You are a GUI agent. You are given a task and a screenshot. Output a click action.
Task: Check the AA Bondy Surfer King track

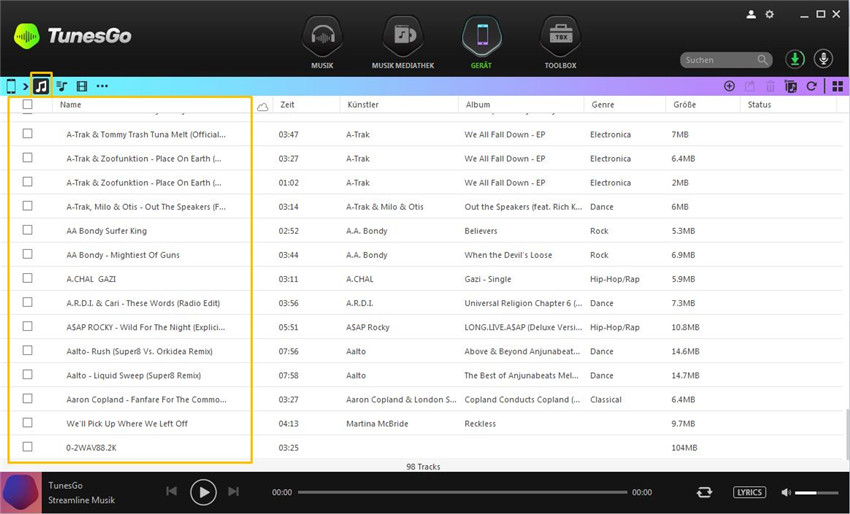click(x=28, y=230)
